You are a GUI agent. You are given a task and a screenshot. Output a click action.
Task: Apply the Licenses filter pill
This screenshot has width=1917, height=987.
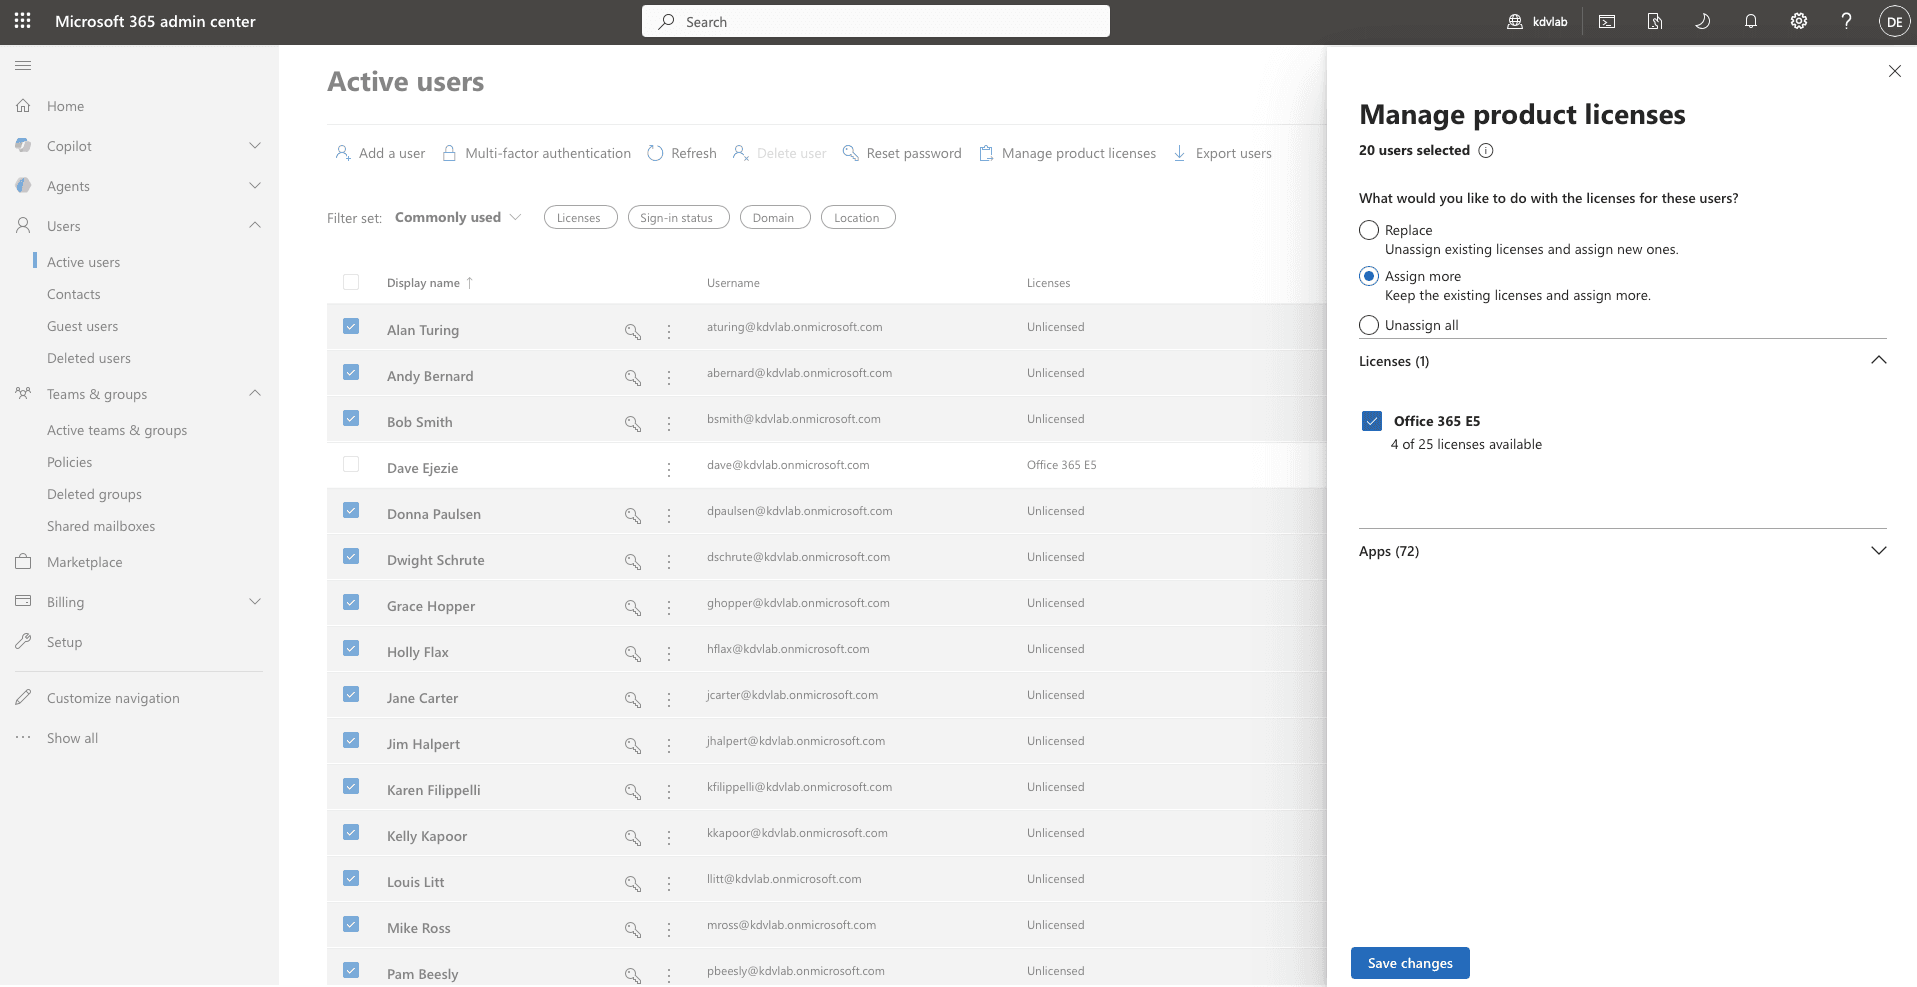point(580,217)
